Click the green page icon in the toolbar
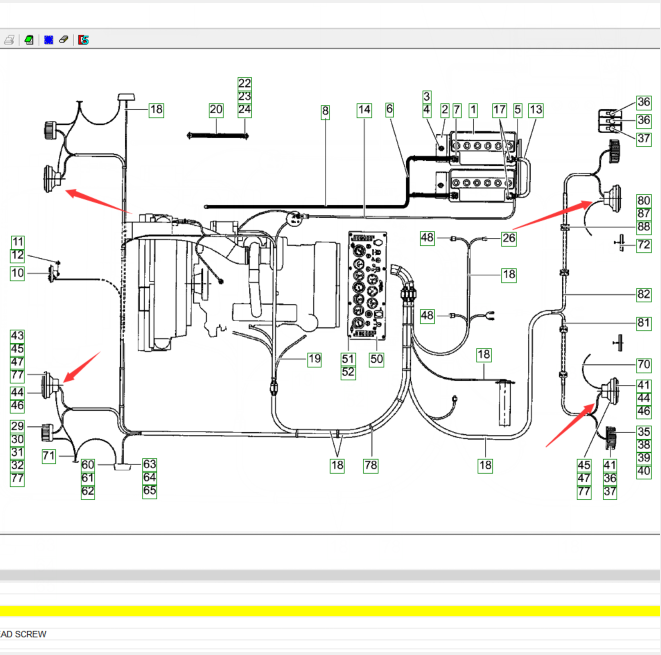The height and width of the screenshot is (655, 661). point(29,40)
